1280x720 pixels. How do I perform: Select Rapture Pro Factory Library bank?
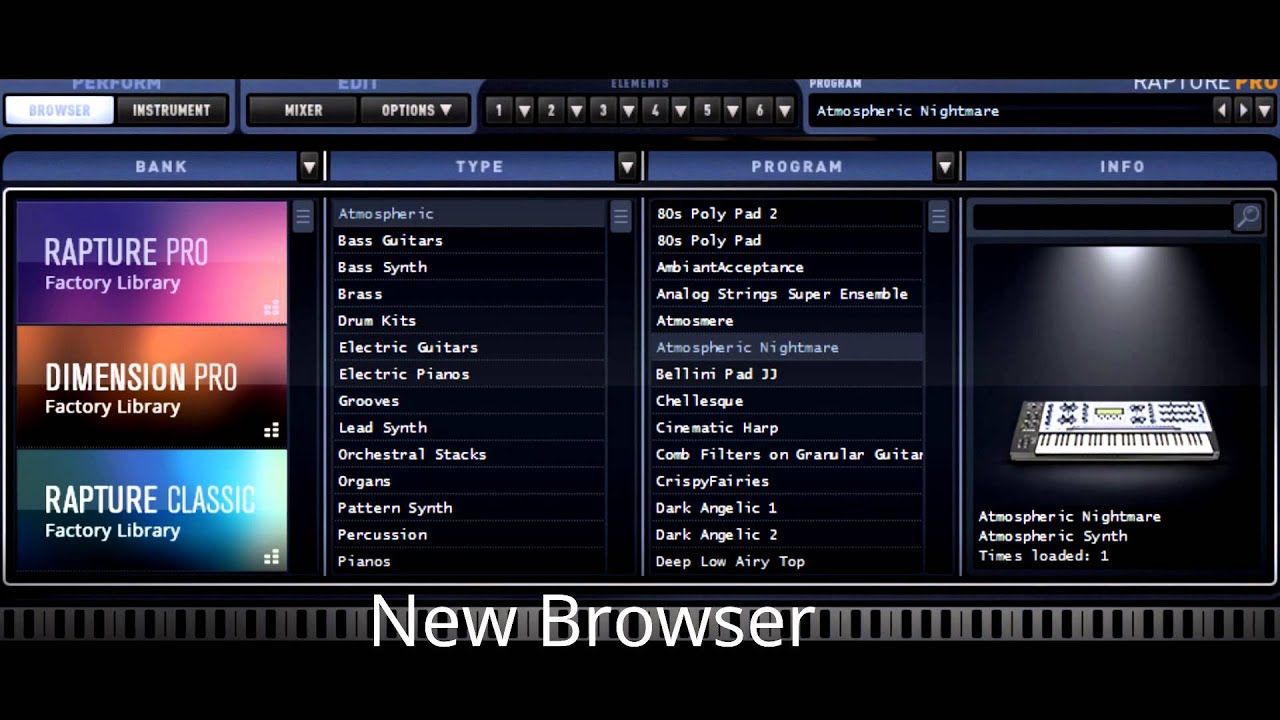152,263
